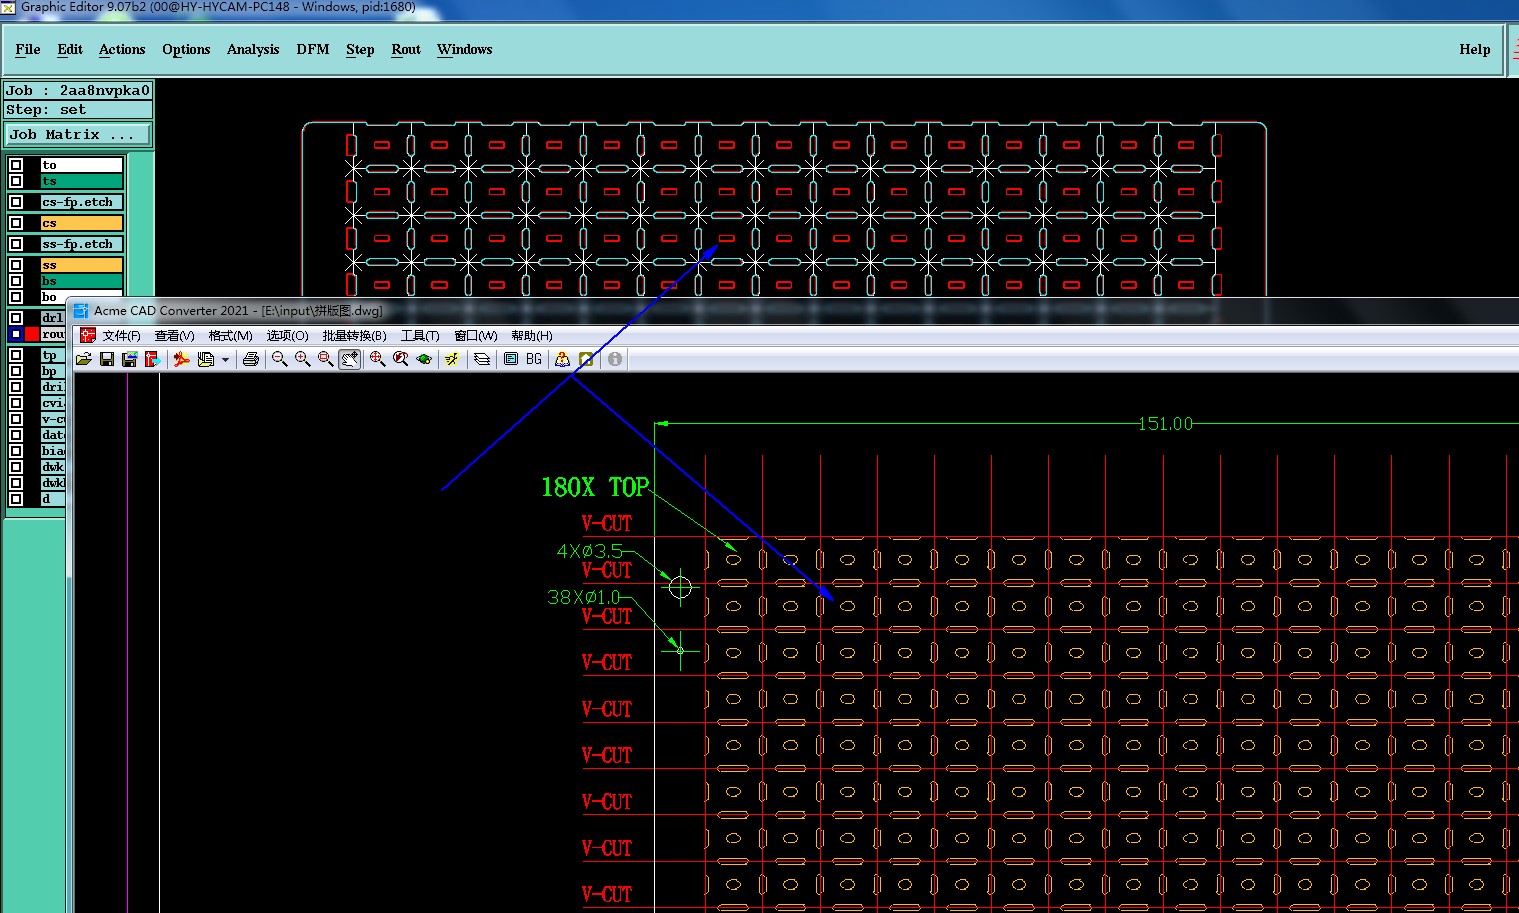Select the green ts layer name
1519x913 pixels.
(x=82, y=181)
